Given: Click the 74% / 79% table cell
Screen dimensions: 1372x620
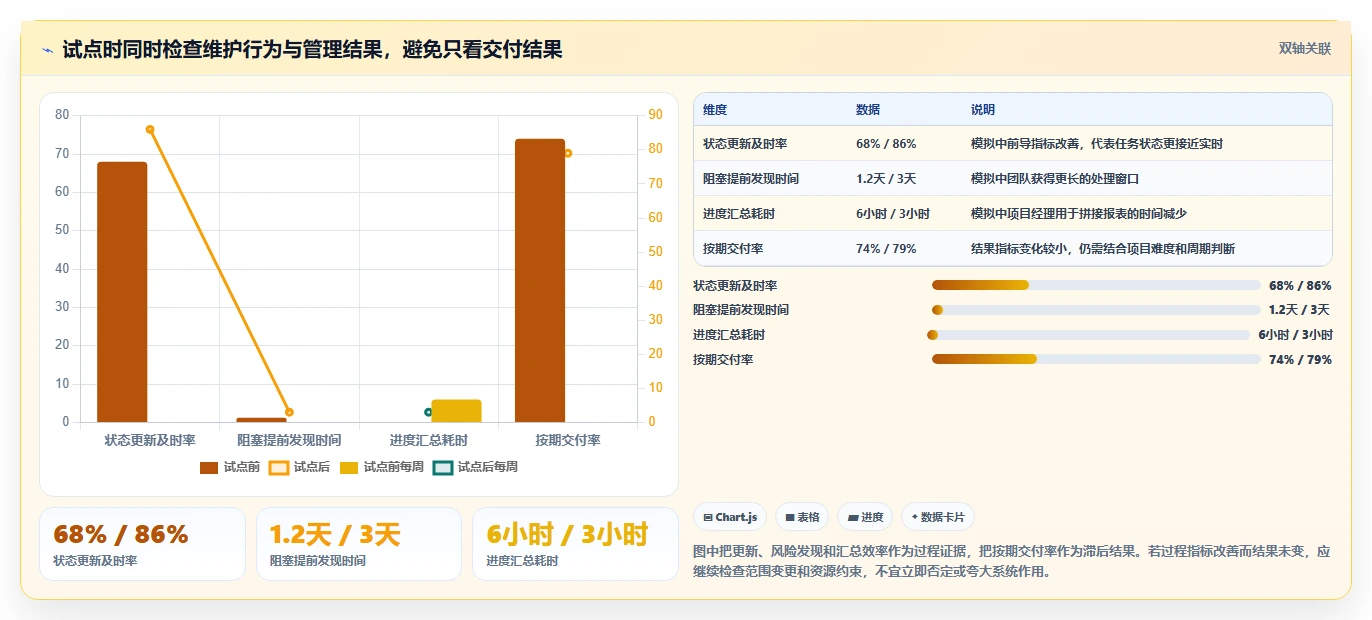Looking at the screenshot, I should tap(886, 249).
